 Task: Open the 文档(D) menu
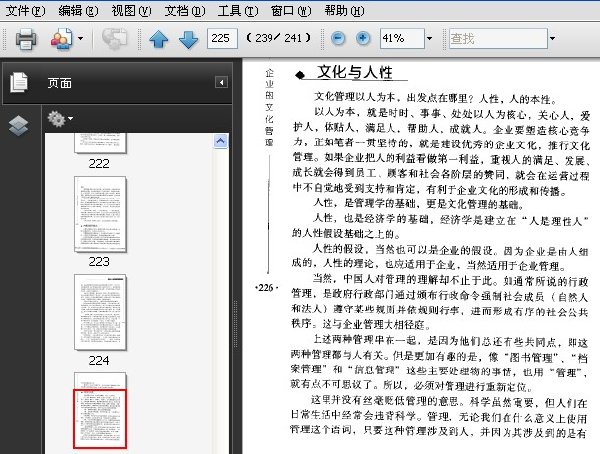[x=184, y=11]
